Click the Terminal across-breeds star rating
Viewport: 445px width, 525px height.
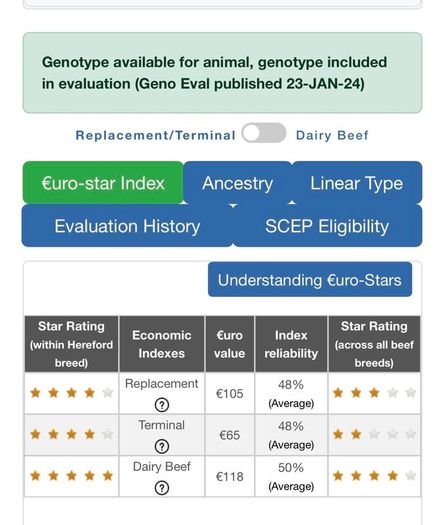pyautogui.click(x=374, y=434)
